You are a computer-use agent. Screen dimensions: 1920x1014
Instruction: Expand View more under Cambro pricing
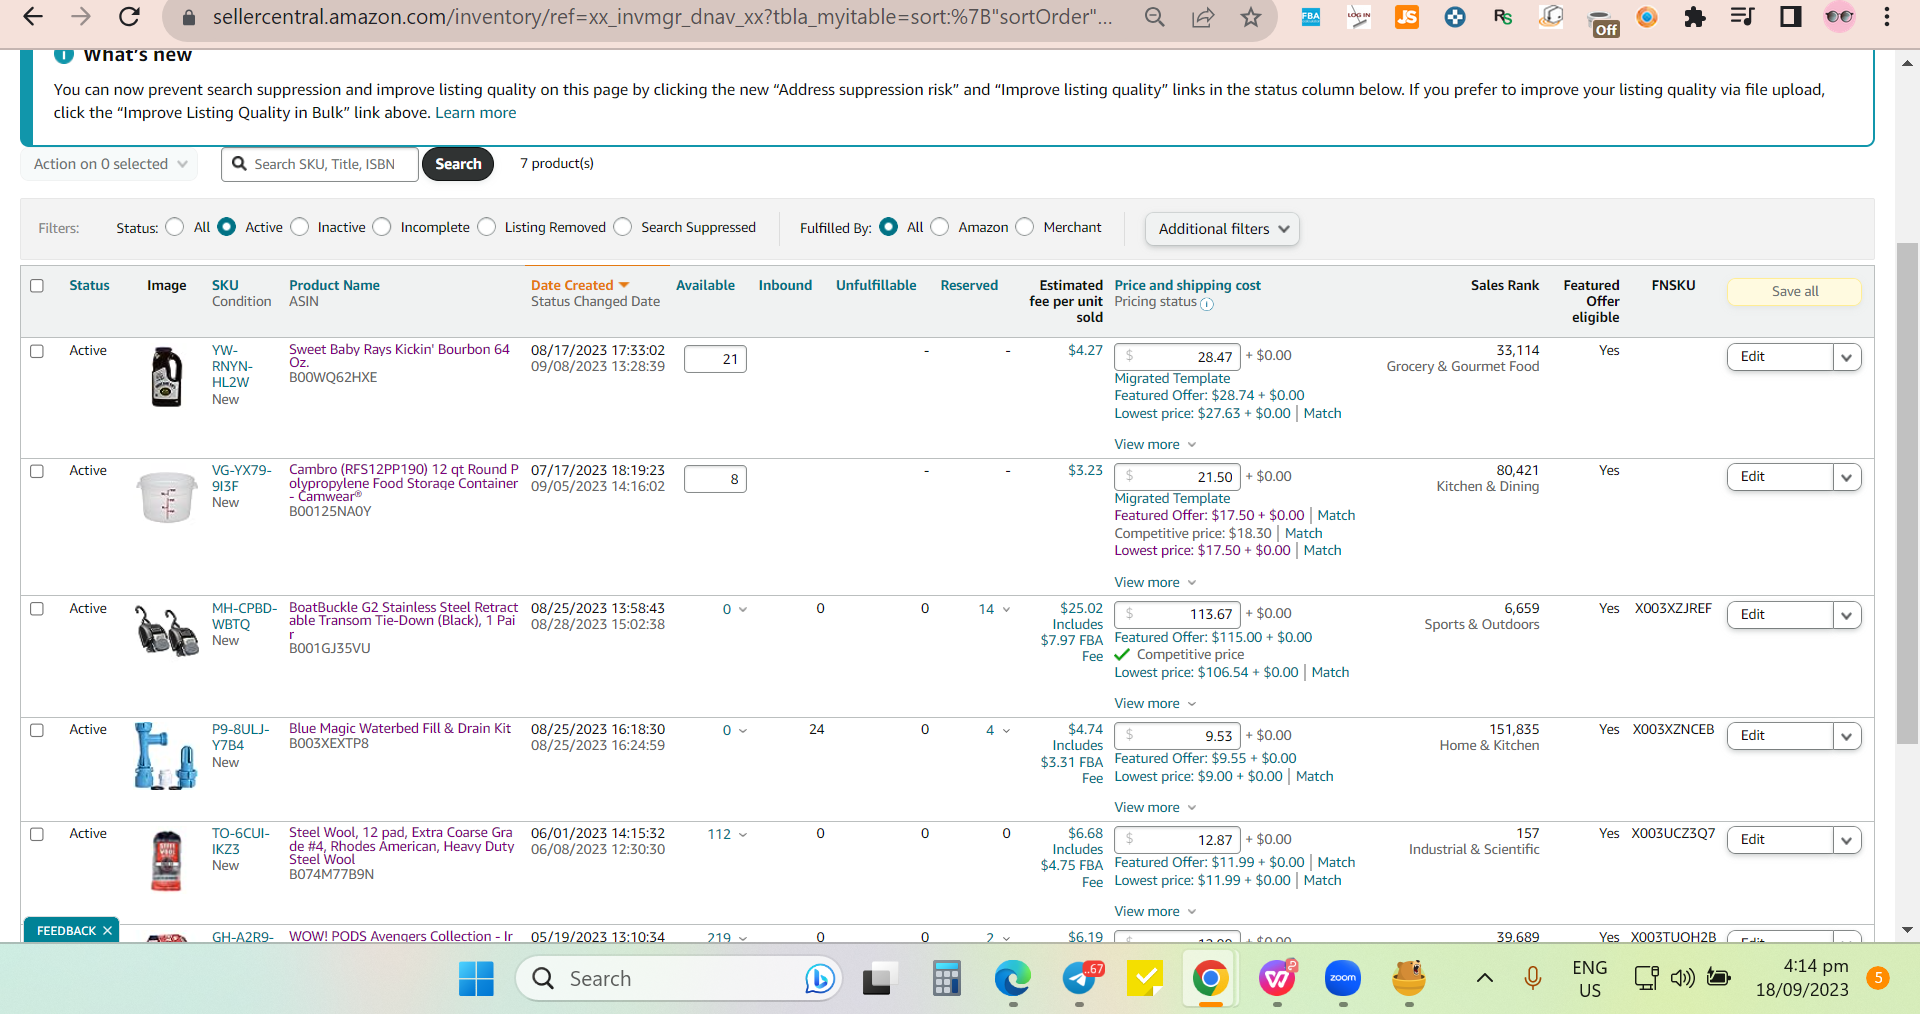pyautogui.click(x=1155, y=582)
